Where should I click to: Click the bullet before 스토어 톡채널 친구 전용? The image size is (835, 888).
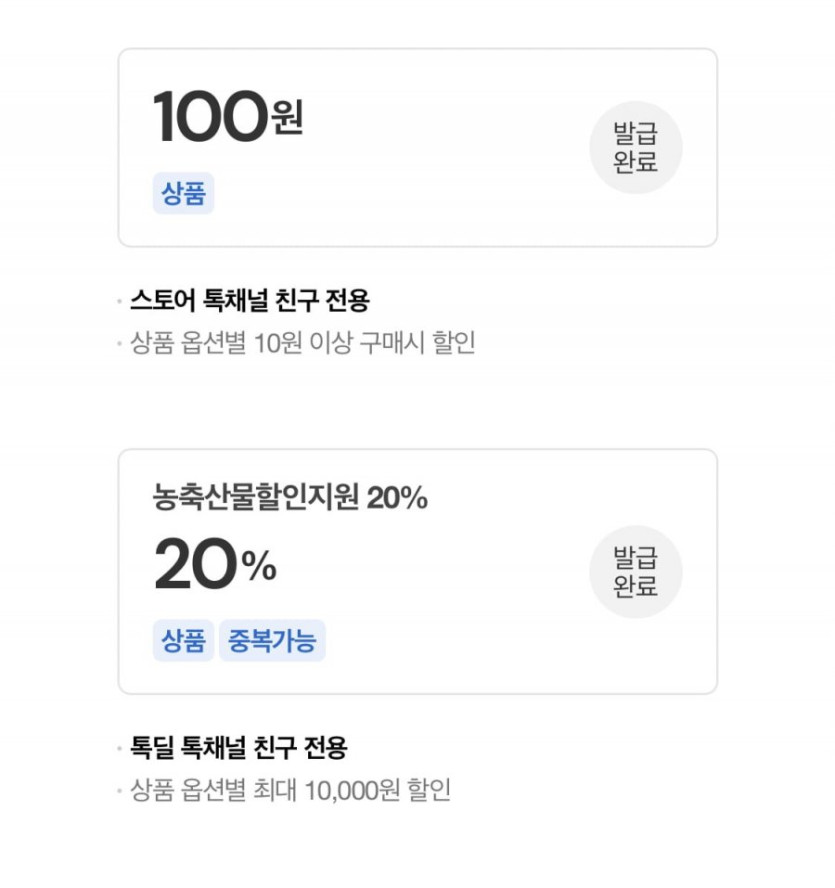point(120,300)
